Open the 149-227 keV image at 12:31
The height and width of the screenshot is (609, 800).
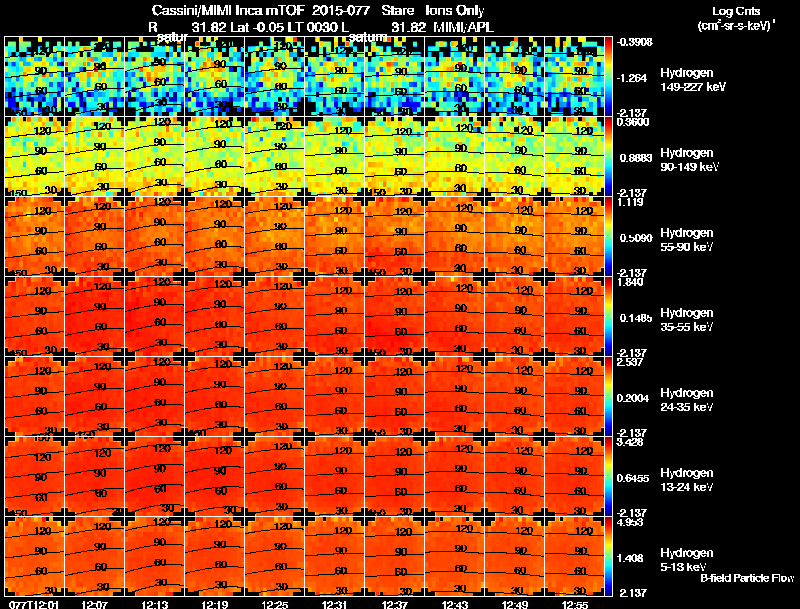coord(335,77)
